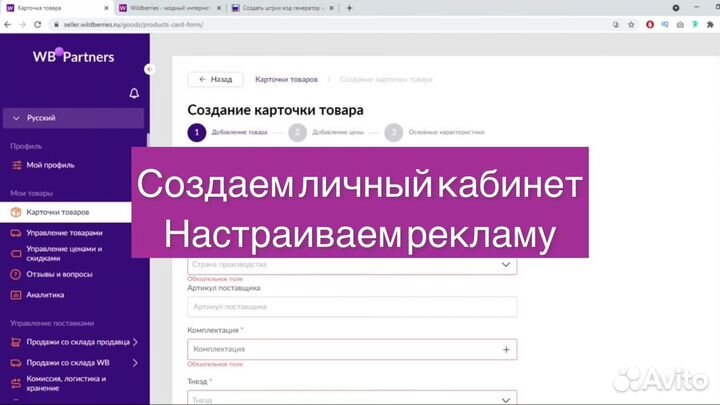This screenshot has width=720, height=405.
Task: Open the Тнвэд dropdown arrow
Action: 506,400
